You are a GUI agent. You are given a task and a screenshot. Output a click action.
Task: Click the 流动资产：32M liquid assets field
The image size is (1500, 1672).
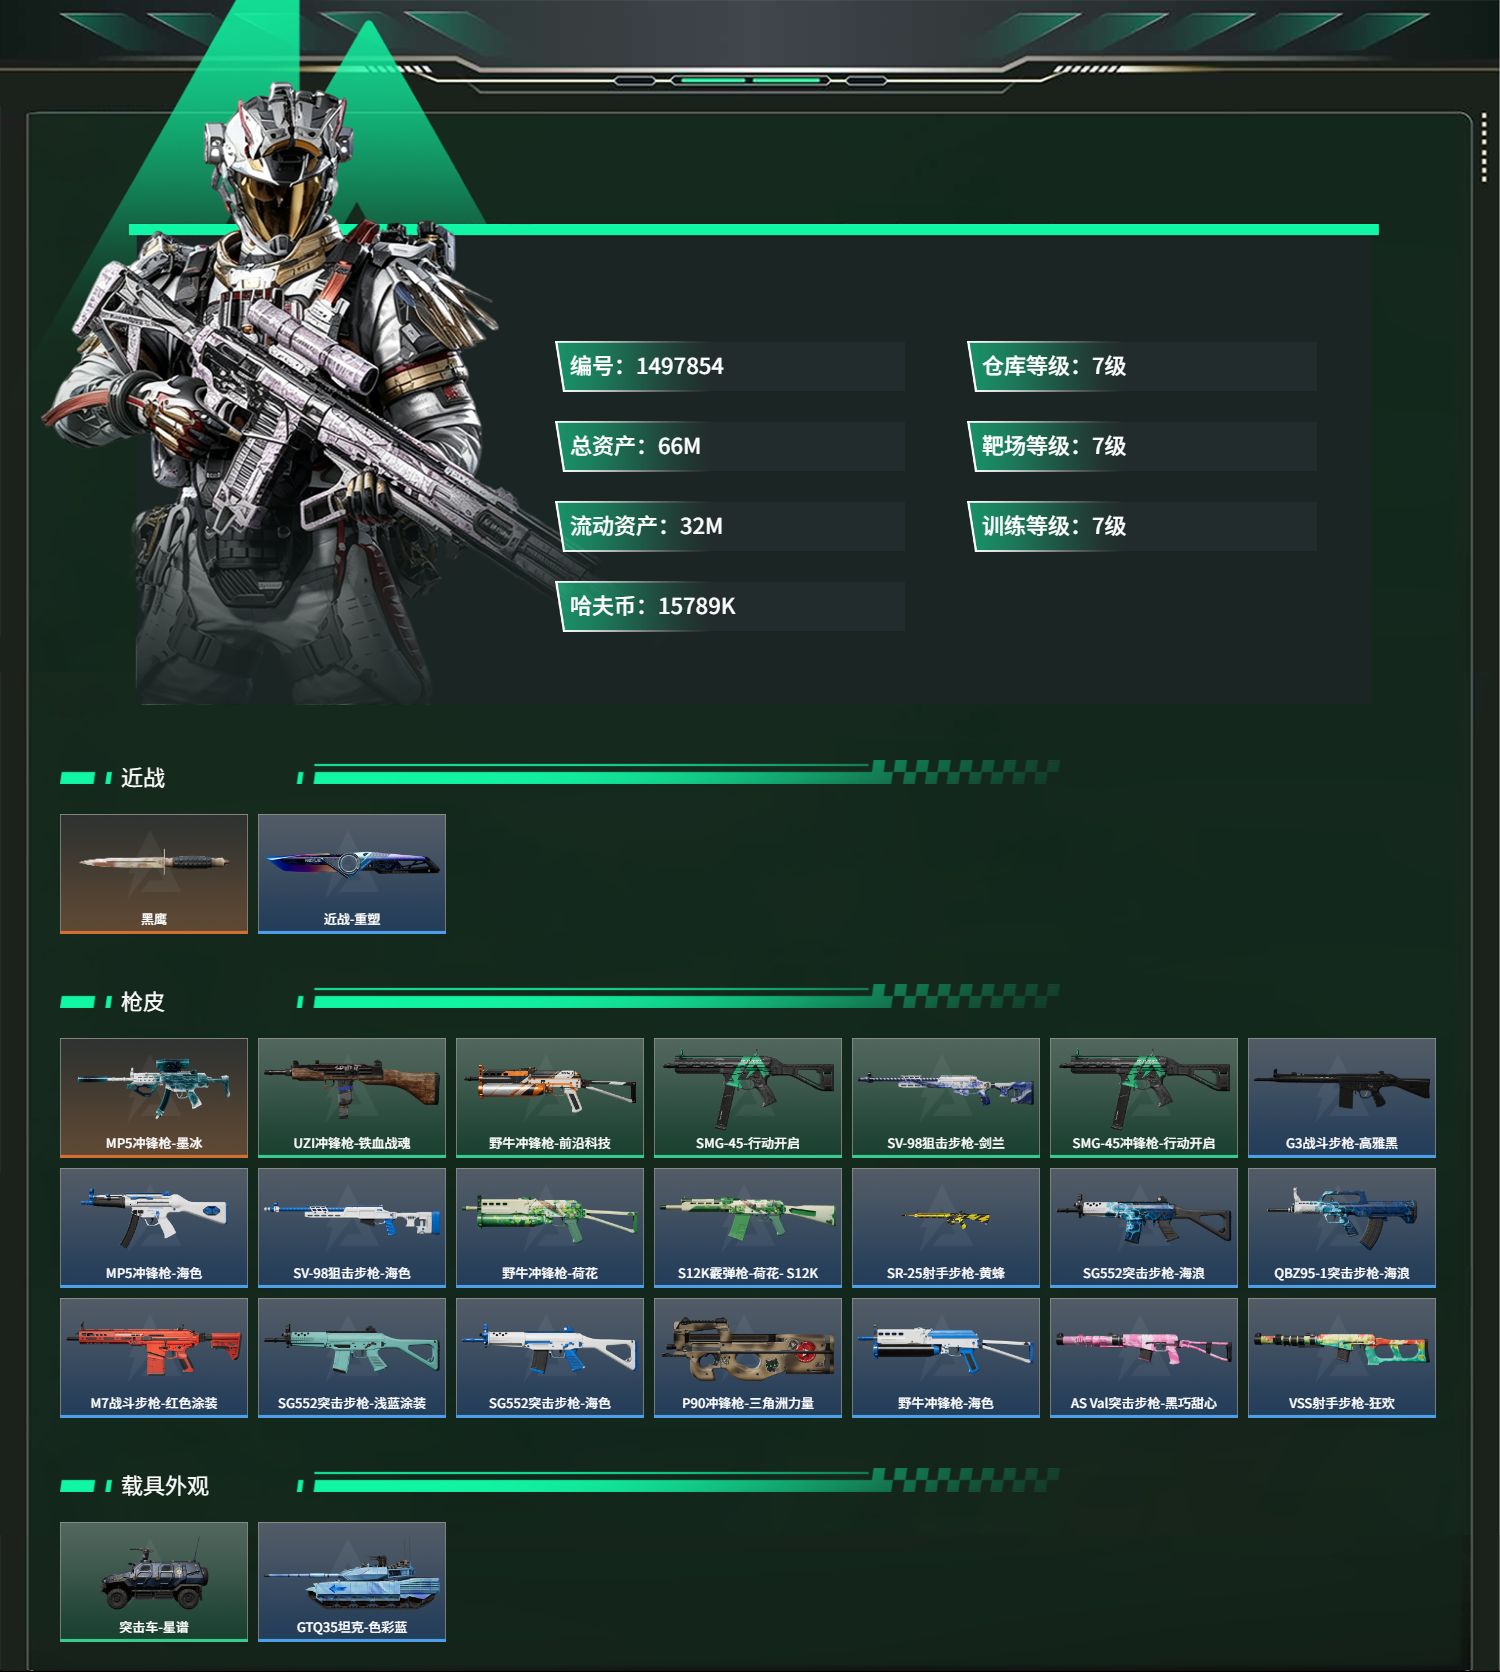point(731,526)
